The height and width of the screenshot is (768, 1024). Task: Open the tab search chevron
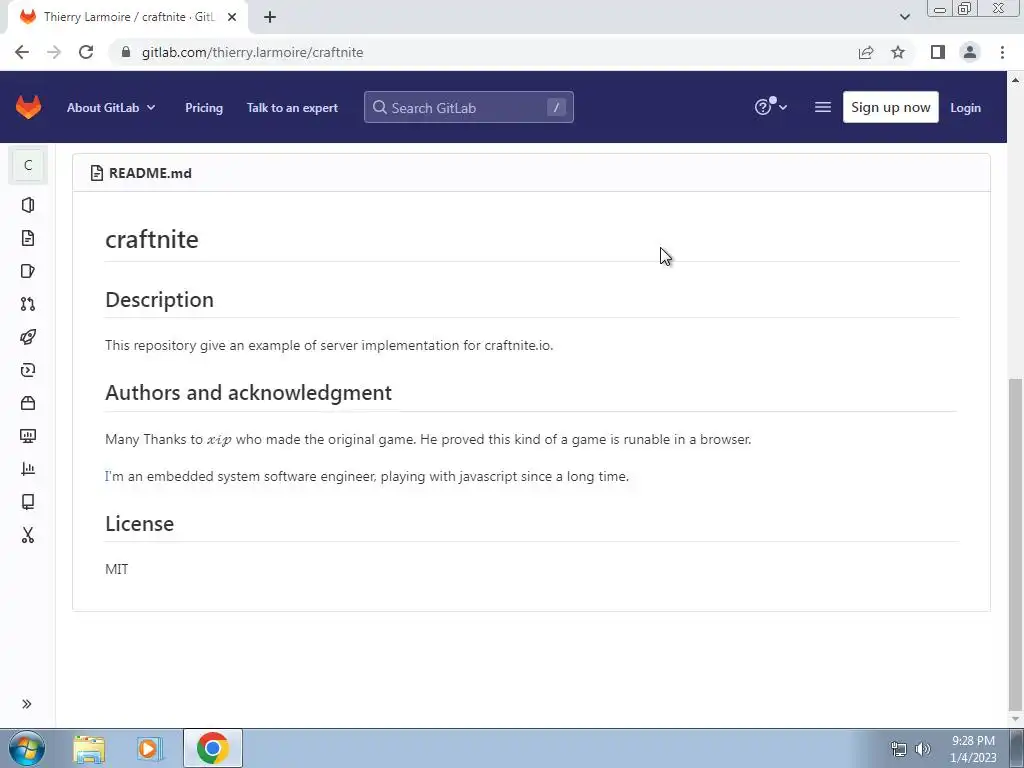(904, 17)
